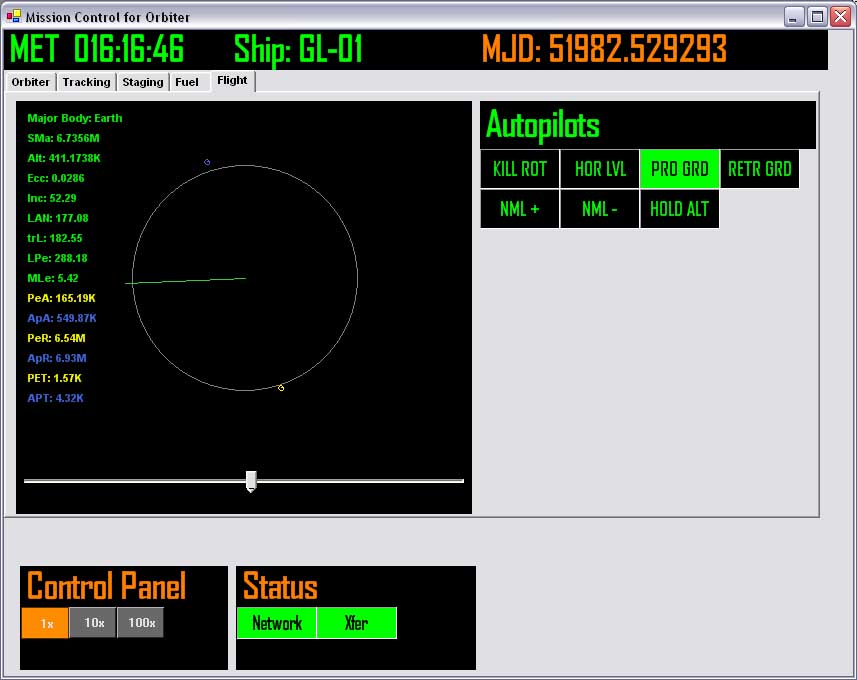Enable the HOR LVL autopilot
This screenshot has height=680, width=857.
click(600, 169)
